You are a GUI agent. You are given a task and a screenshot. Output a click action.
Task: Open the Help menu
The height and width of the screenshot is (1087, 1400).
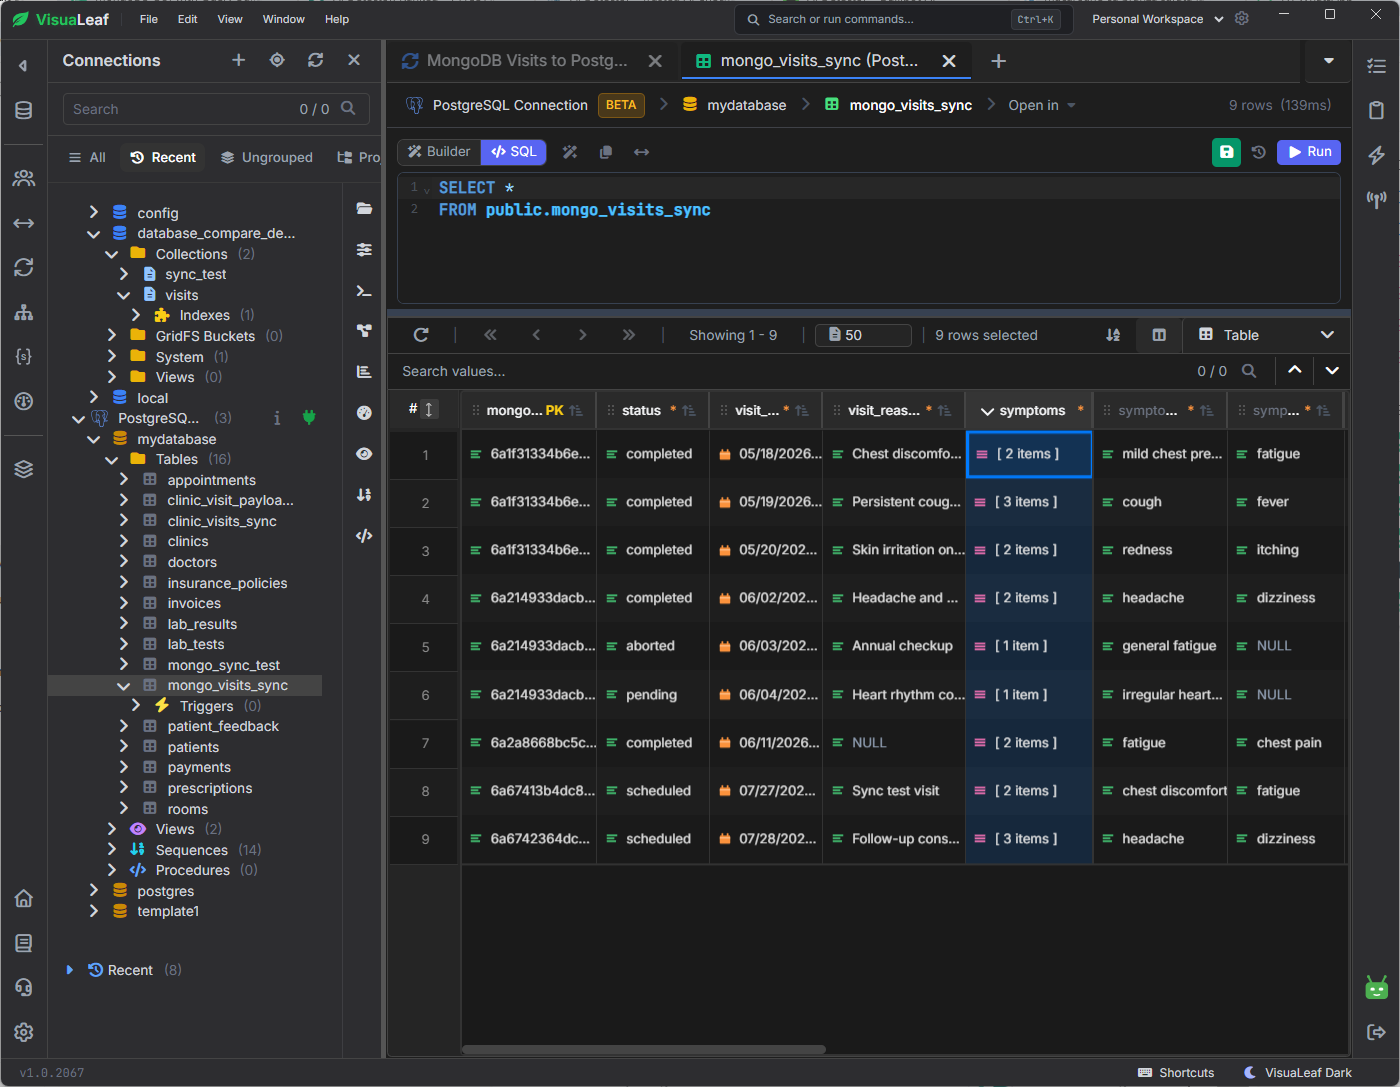pyautogui.click(x=337, y=19)
